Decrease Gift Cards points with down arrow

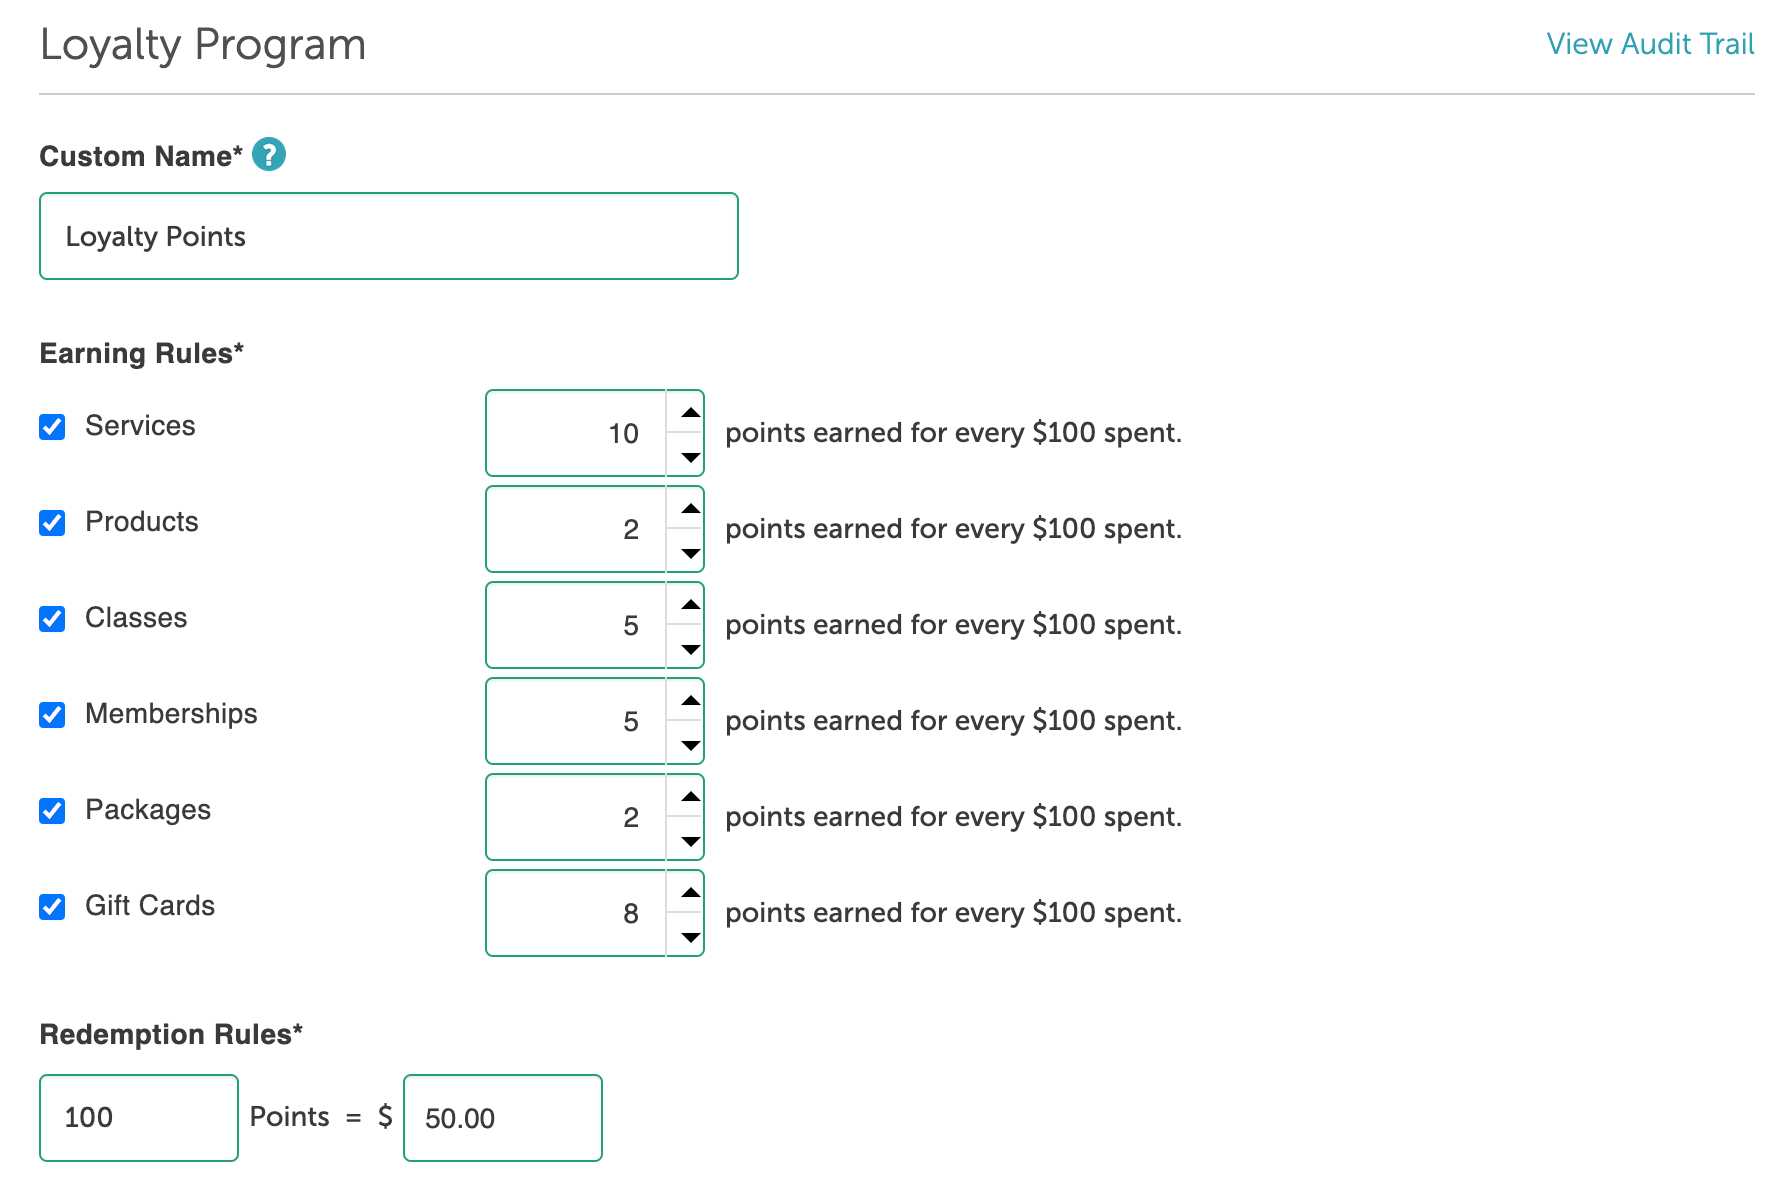pos(690,936)
